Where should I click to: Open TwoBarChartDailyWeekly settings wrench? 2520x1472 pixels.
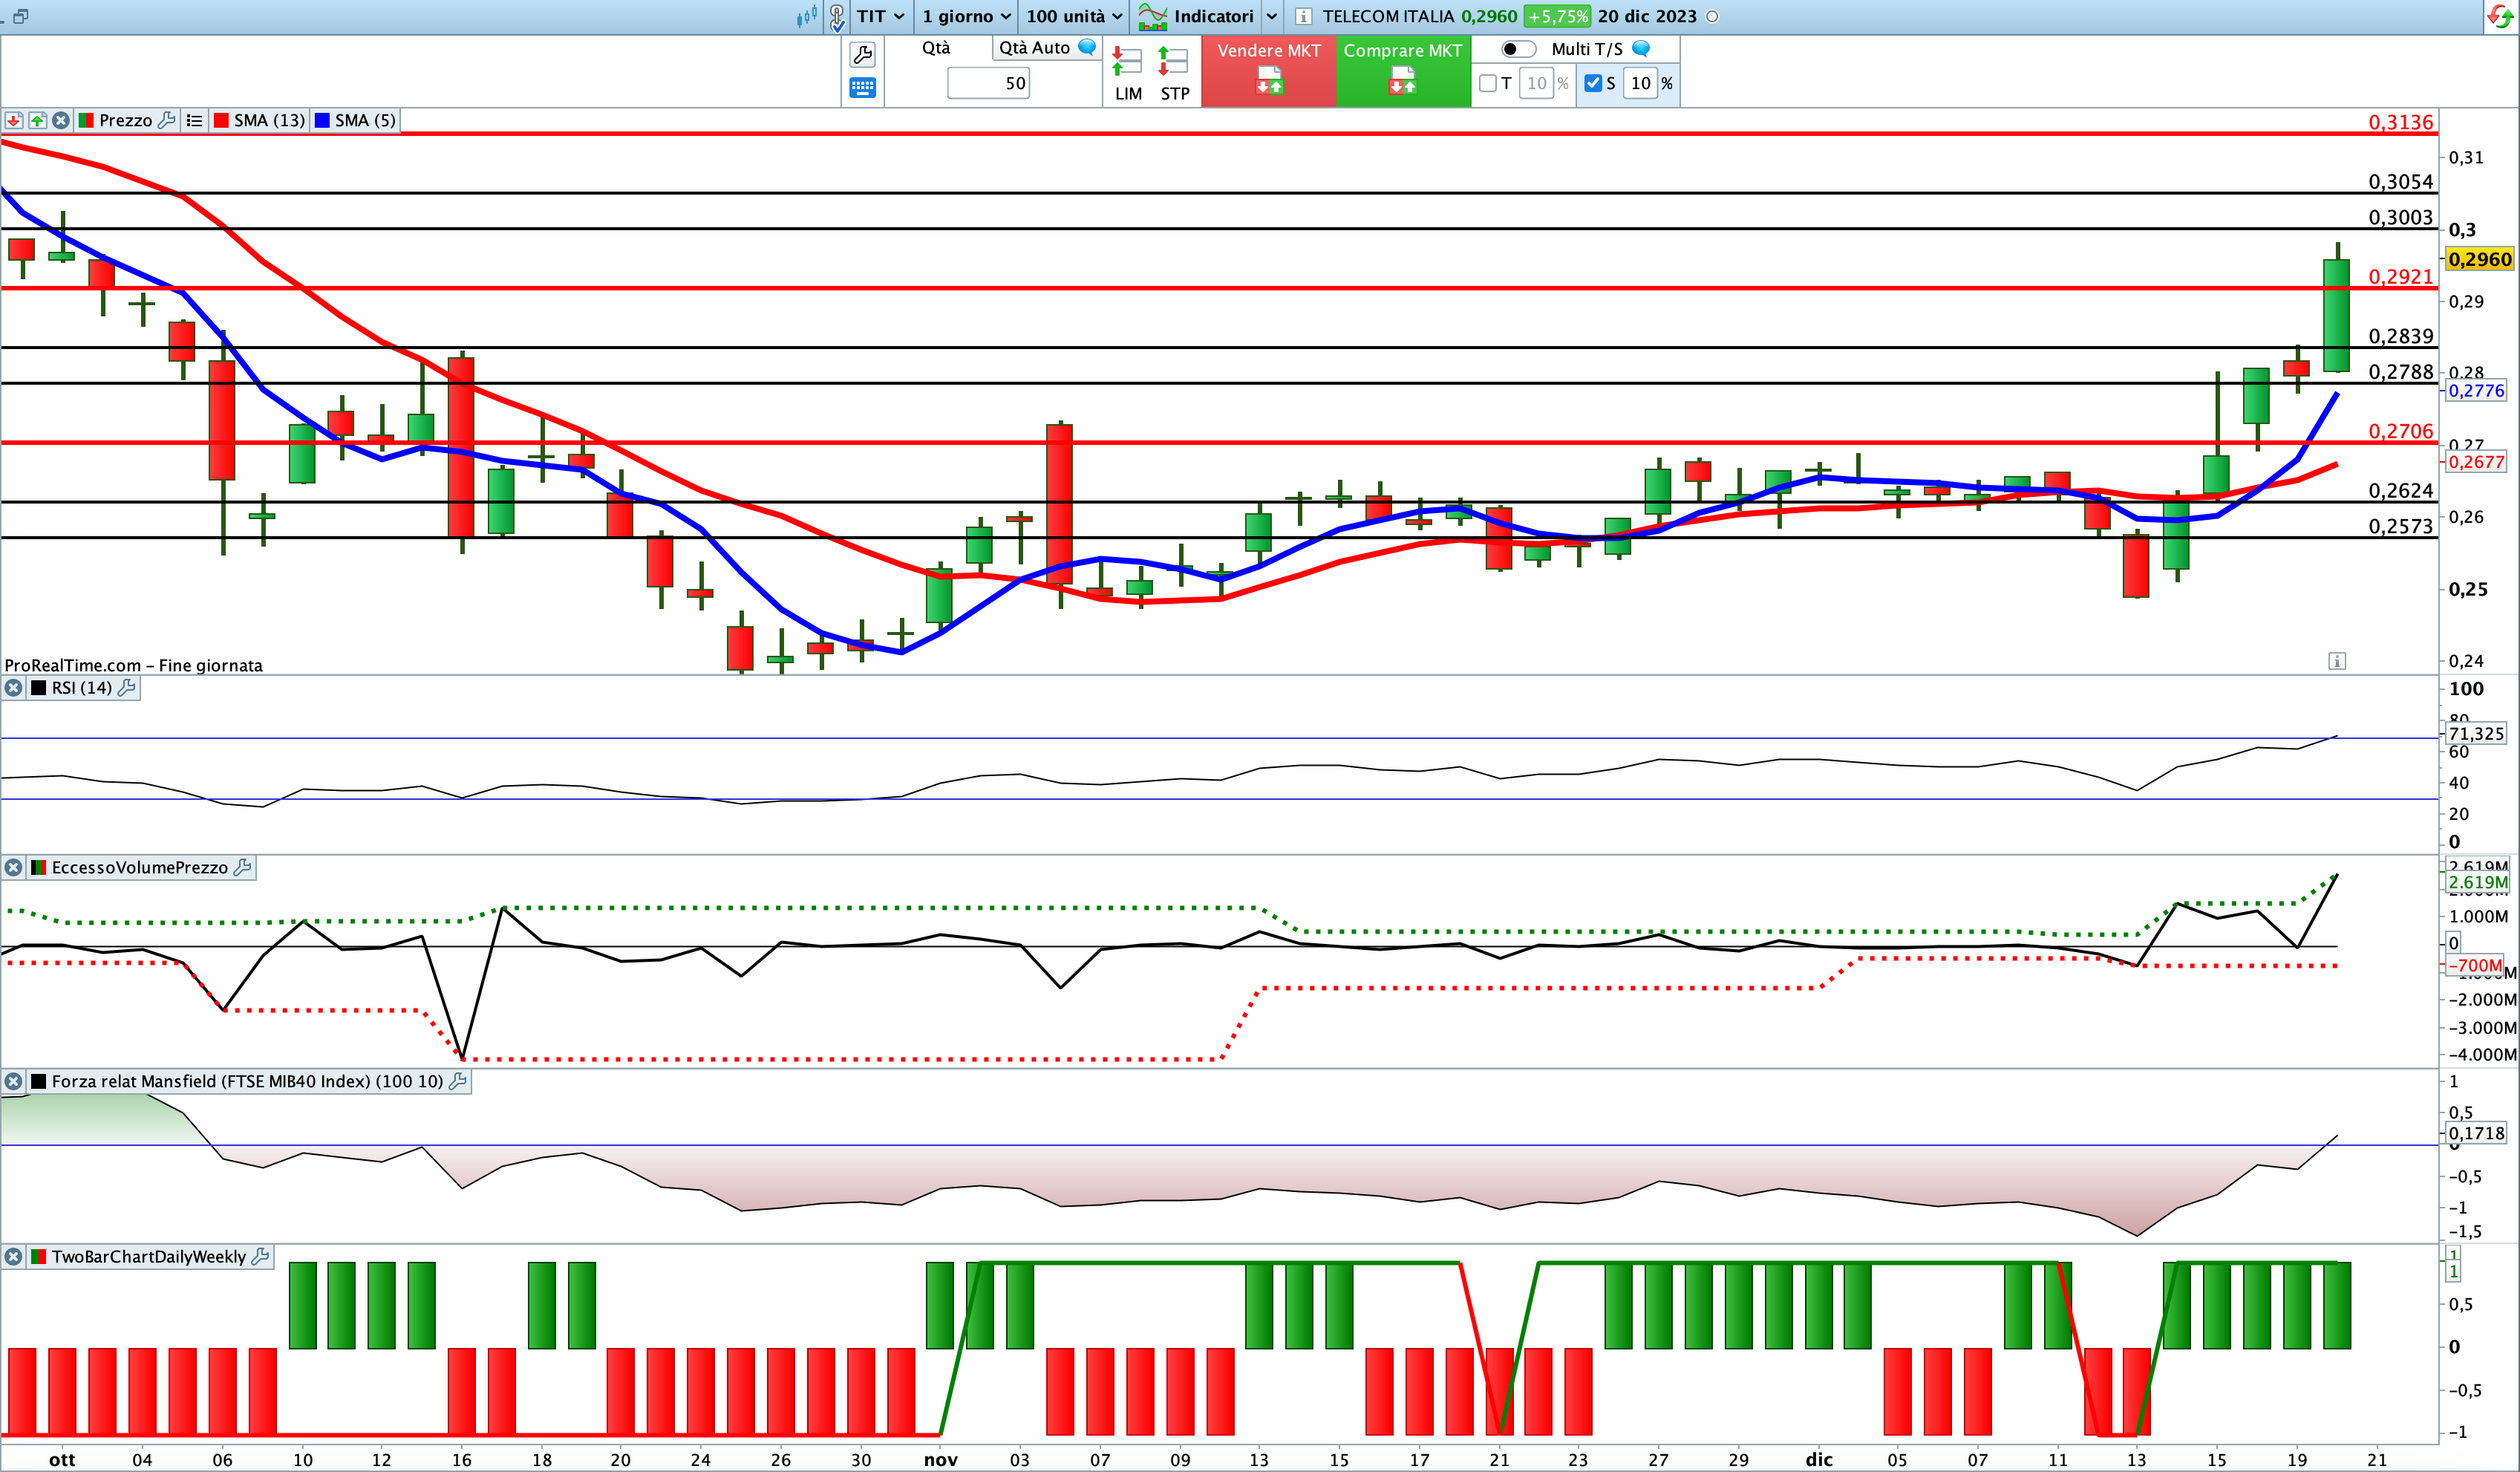pos(260,1257)
